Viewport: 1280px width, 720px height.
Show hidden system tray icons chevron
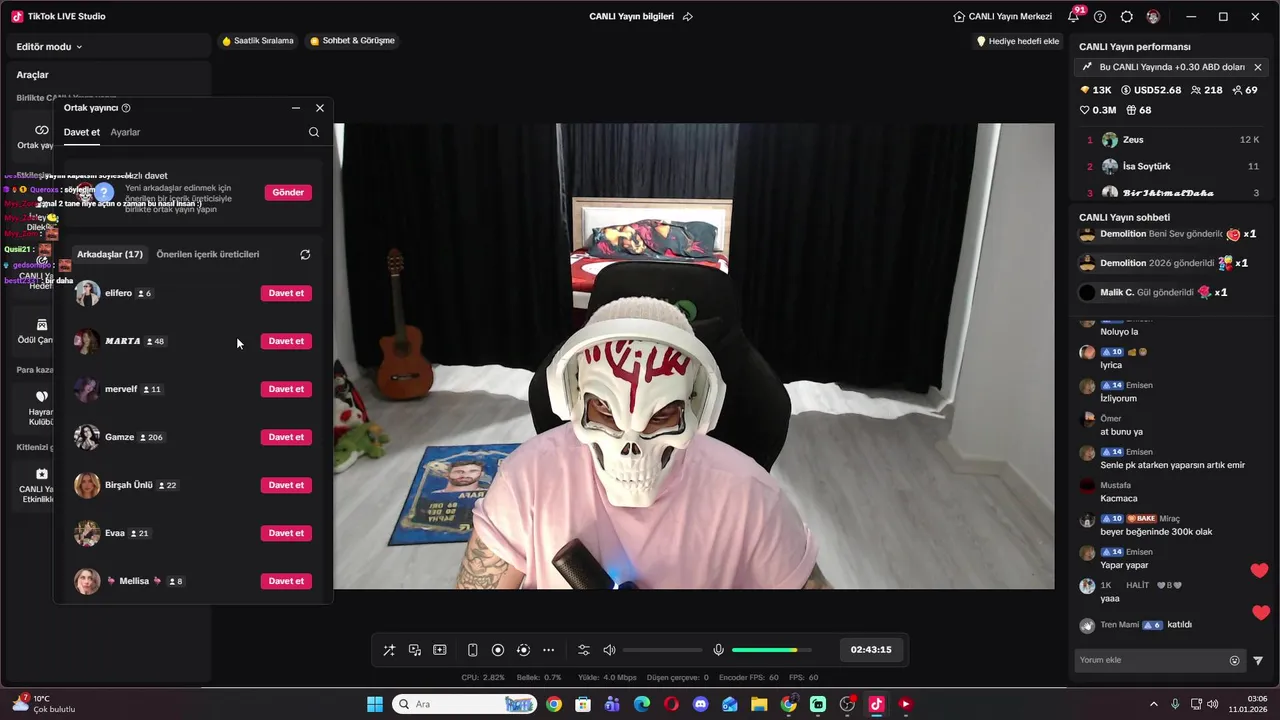click(x=1153, y=704)
